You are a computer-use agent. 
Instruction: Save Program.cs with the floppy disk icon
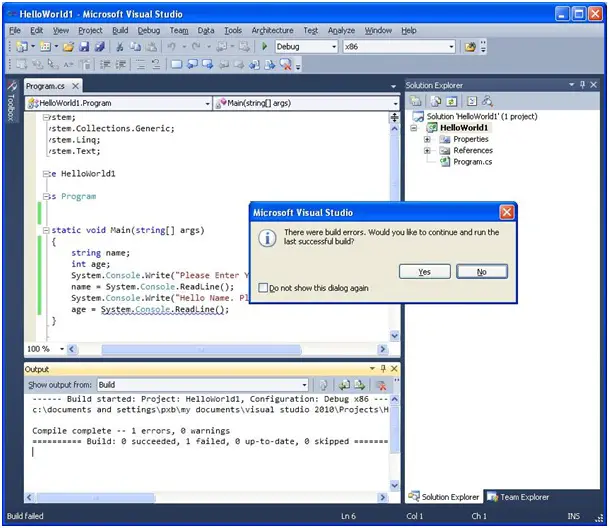coord(84,47)
